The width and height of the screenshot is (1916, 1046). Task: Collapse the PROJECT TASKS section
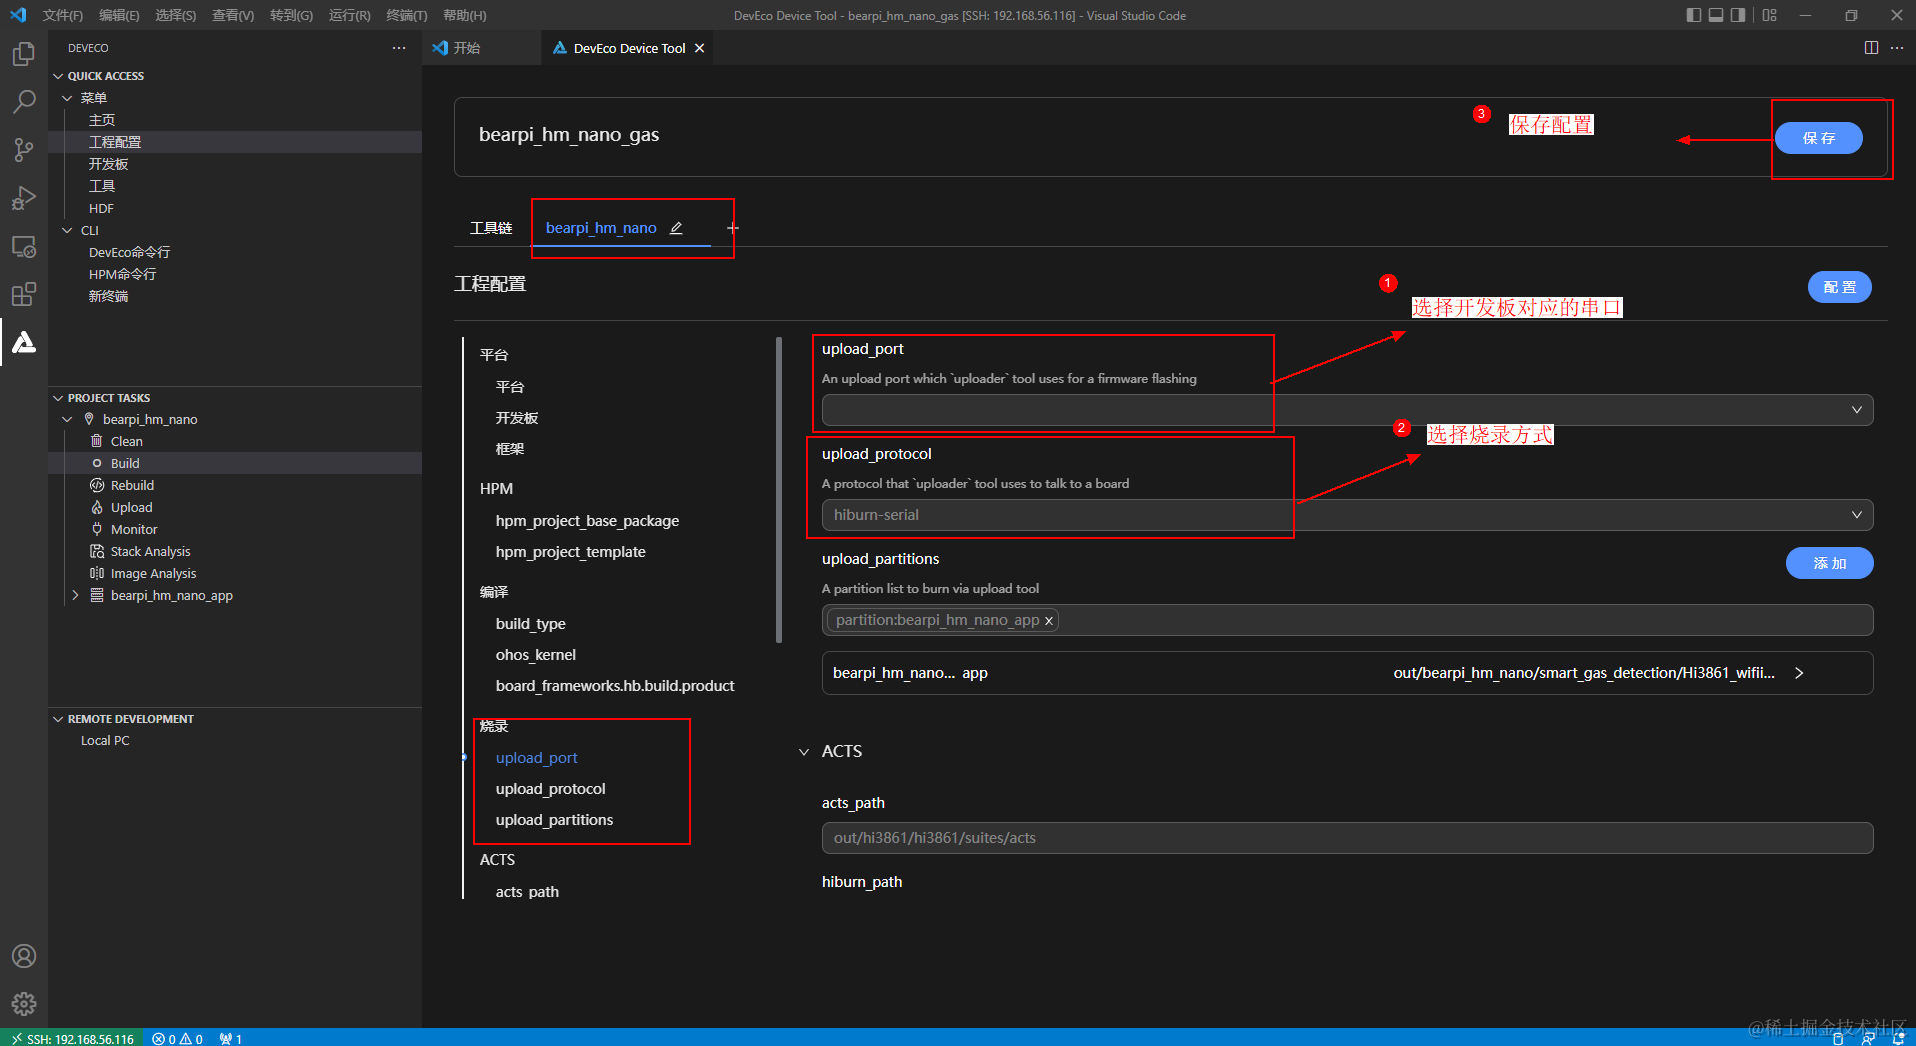(58, 398)
